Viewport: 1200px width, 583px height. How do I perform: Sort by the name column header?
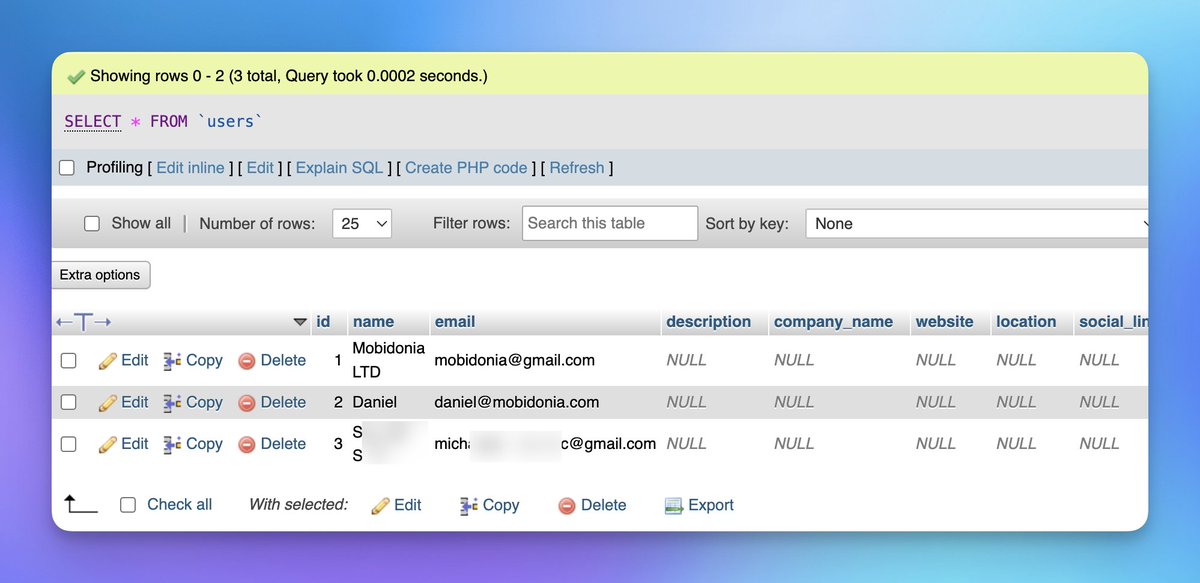[x=373, y=322]
